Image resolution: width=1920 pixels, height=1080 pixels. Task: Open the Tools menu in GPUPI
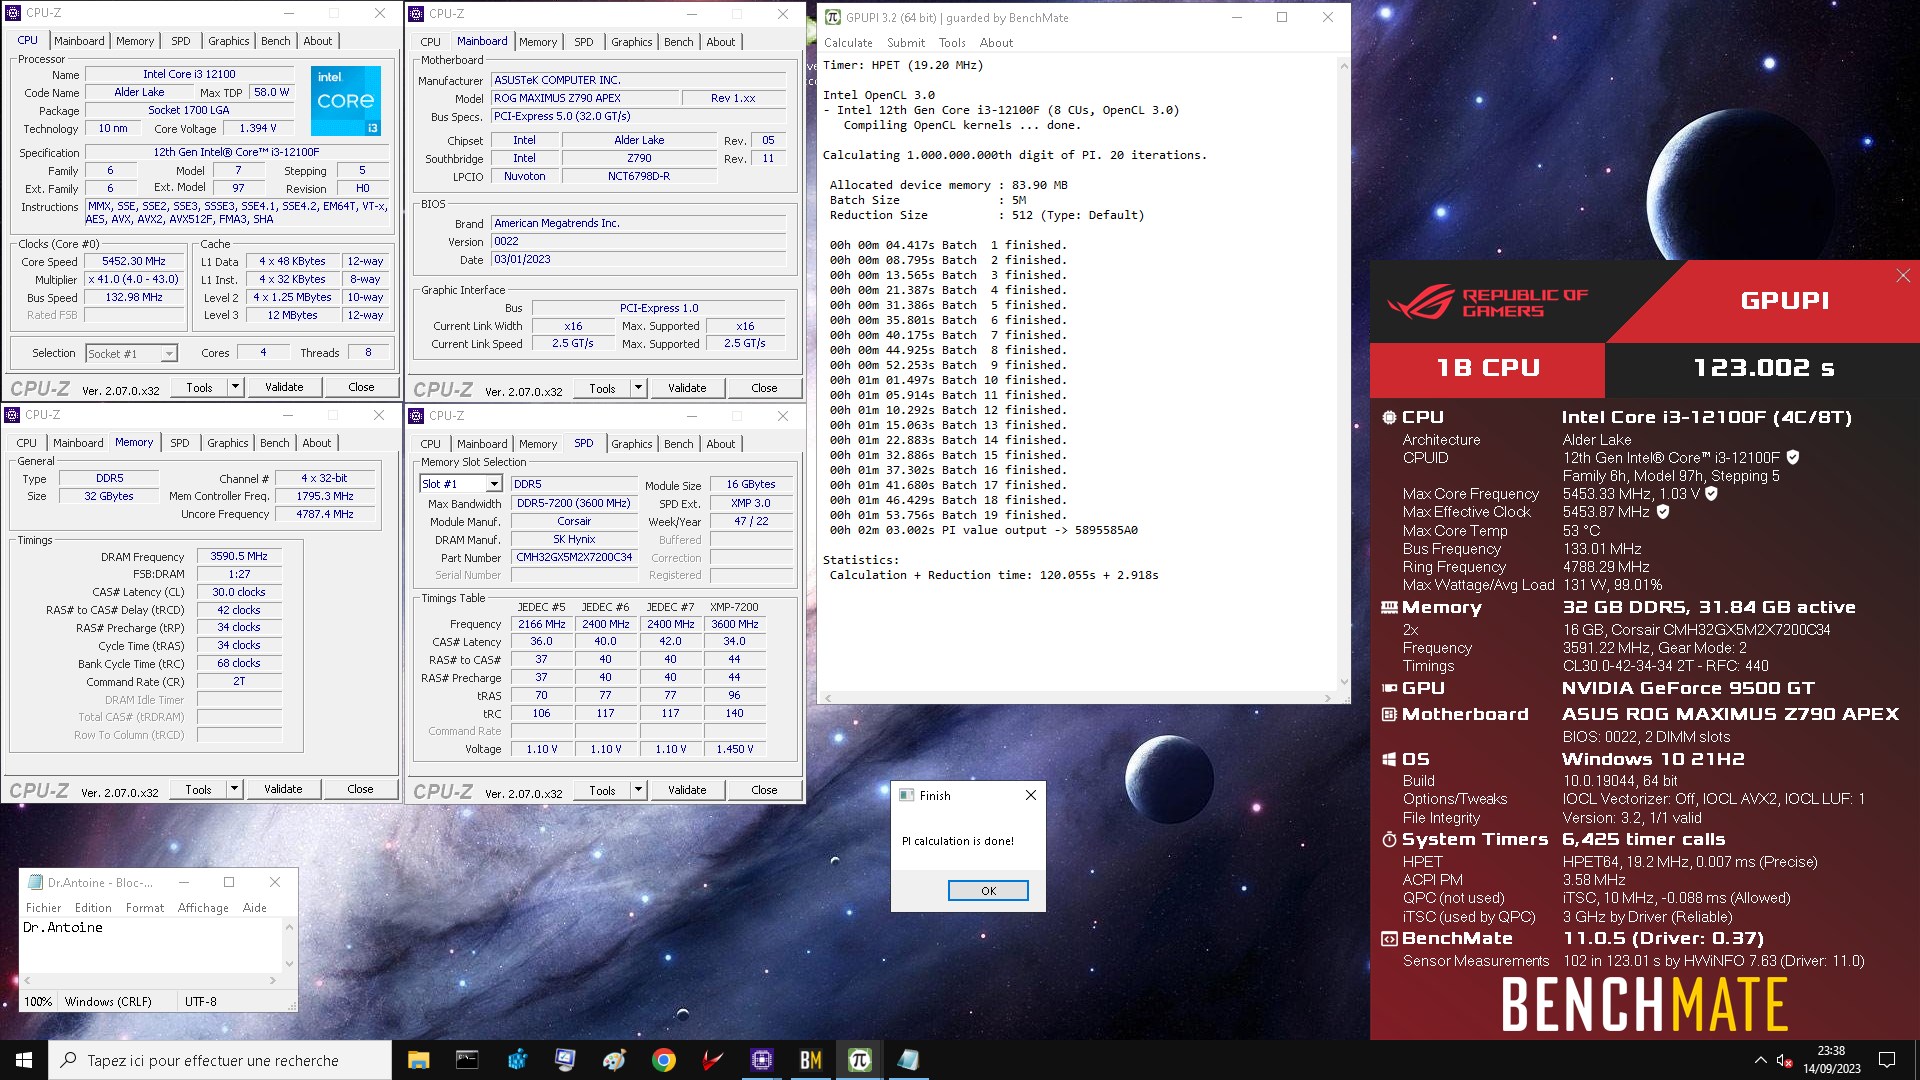[952, 43]
